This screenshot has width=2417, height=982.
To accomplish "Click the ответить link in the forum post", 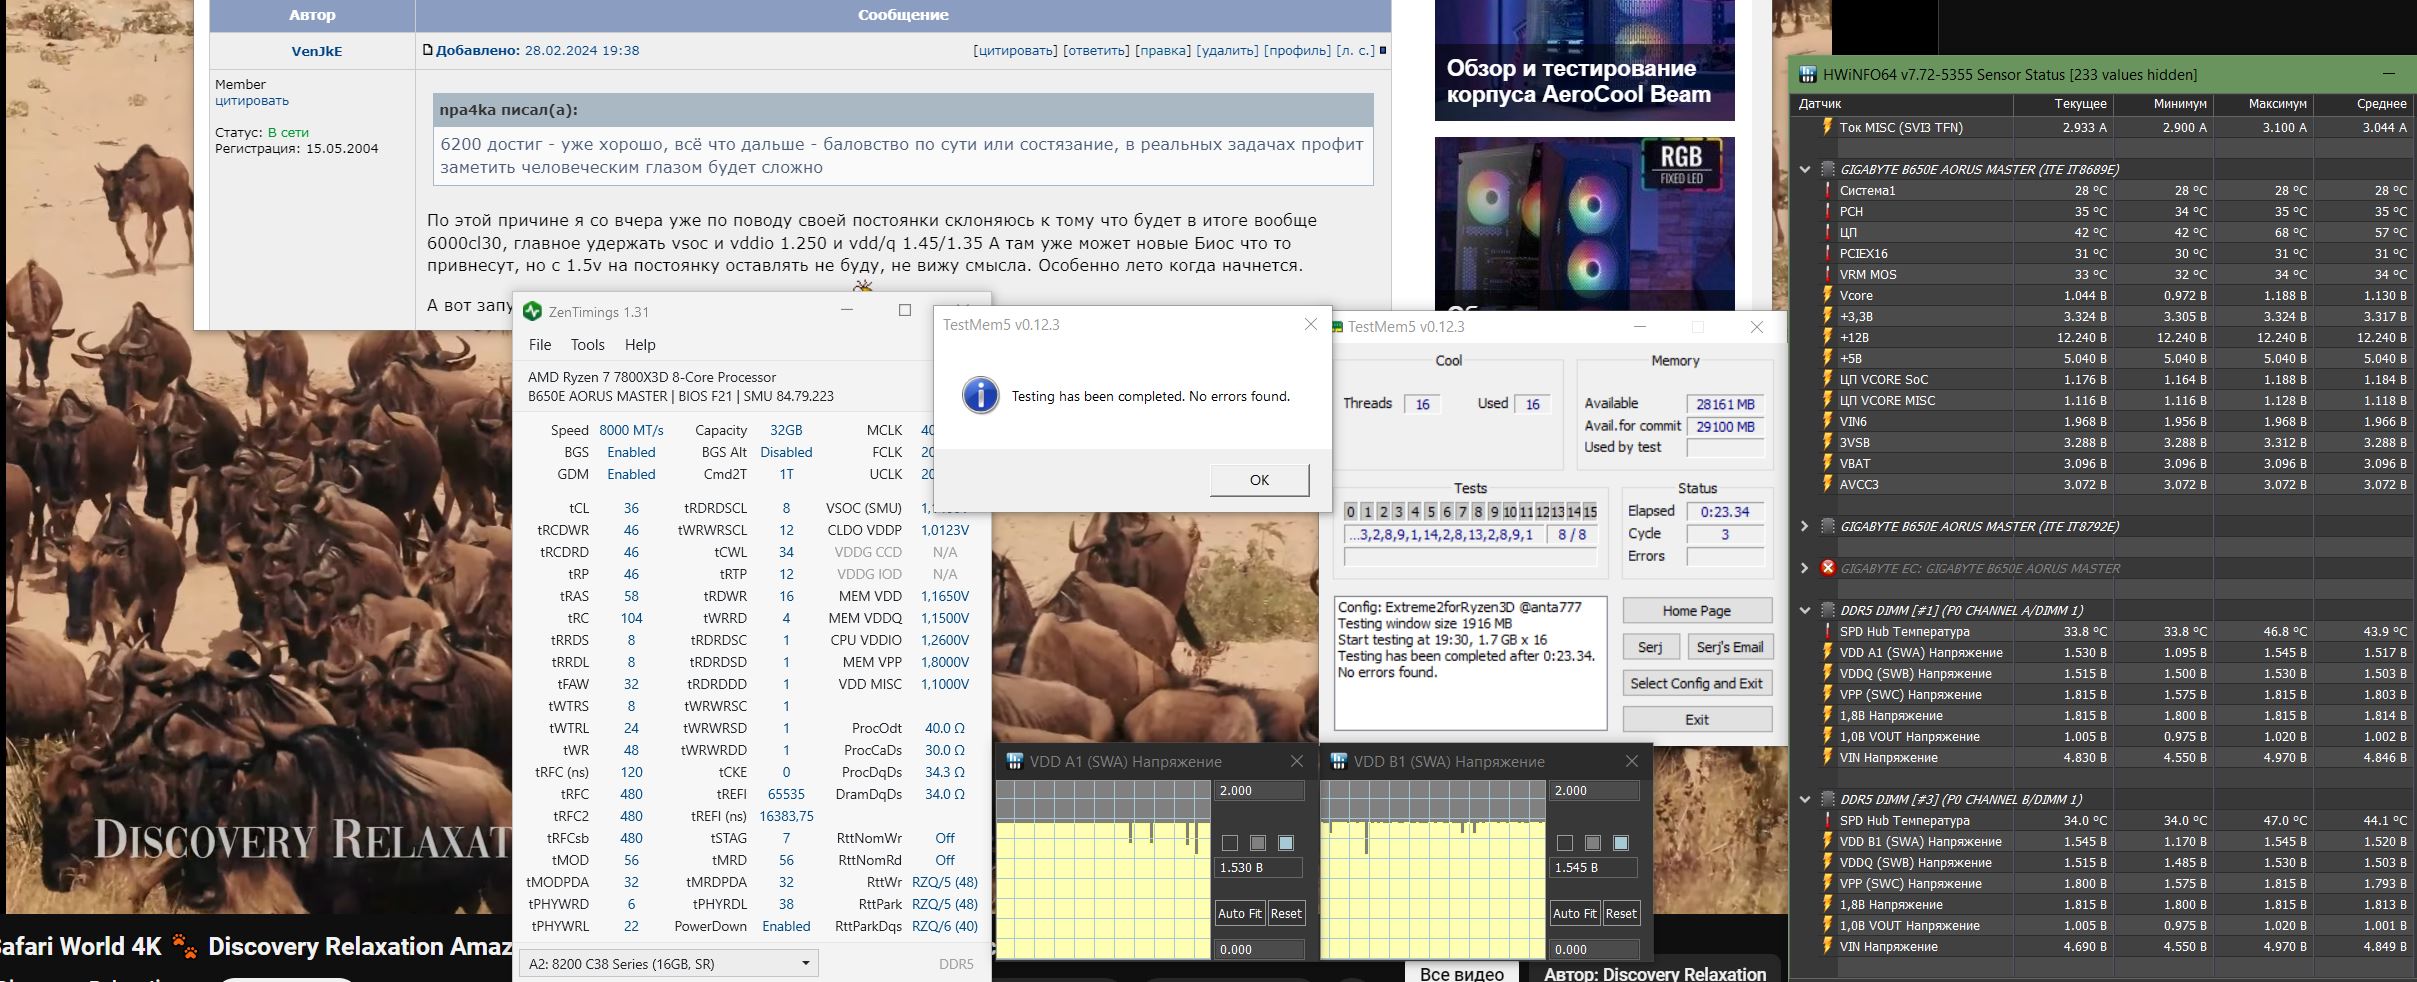I will click(1096, 50).
